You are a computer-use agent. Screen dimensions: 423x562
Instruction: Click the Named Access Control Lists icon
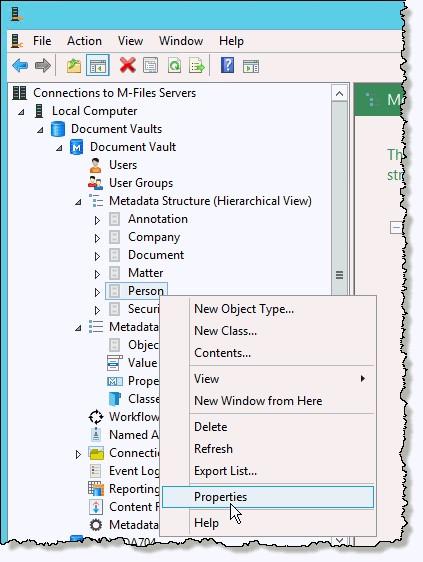coord(96,435)
